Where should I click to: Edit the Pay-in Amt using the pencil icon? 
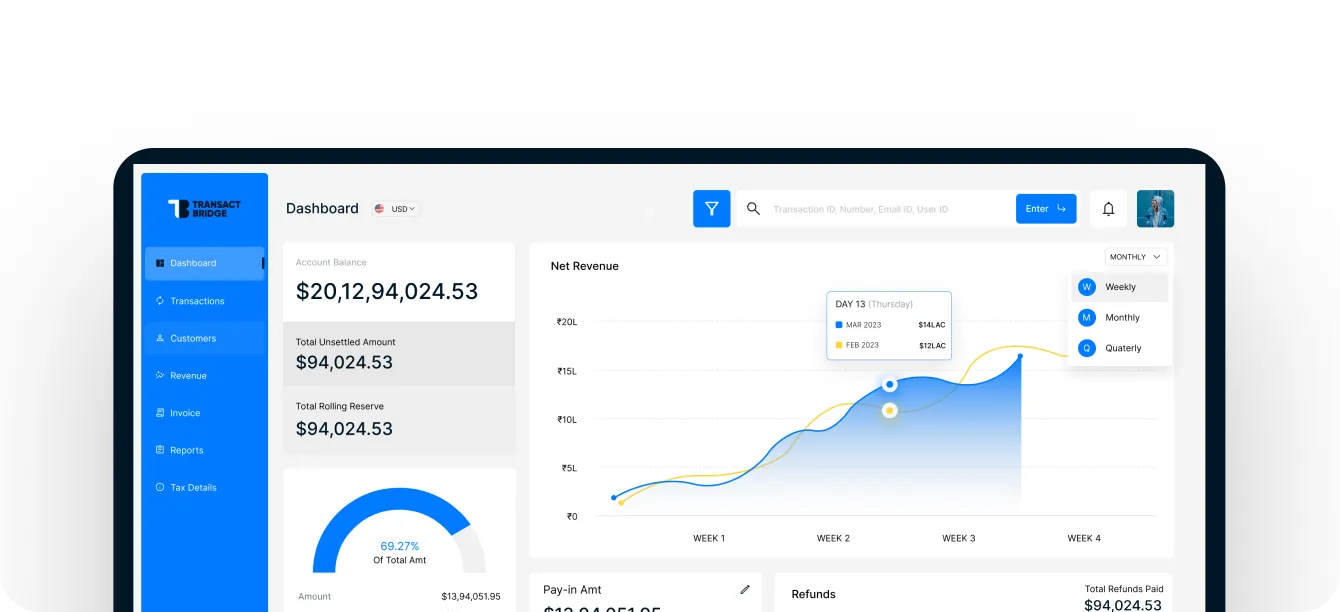[x=744, y=589]
